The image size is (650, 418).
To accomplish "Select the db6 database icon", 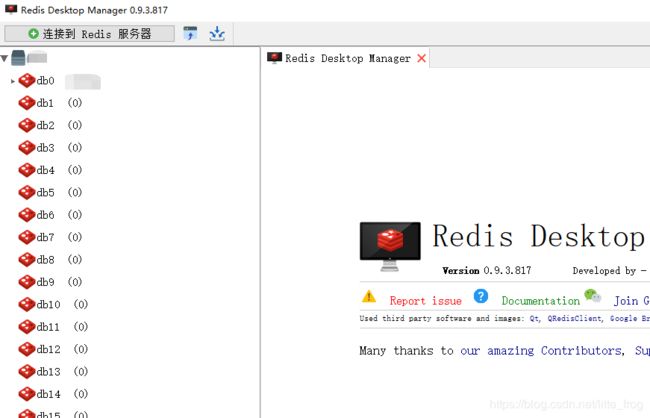I will tap(27, 215).
